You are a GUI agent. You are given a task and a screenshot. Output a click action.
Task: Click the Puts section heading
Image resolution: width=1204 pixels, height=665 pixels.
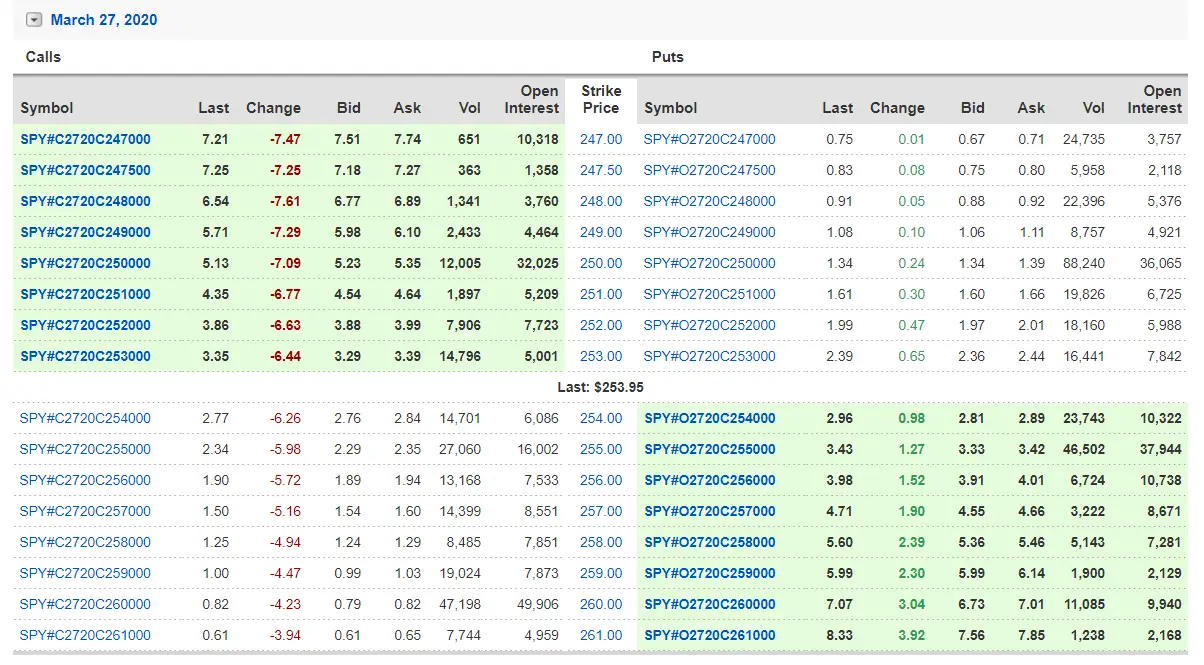pyautogui.click(x=668, y=57)
